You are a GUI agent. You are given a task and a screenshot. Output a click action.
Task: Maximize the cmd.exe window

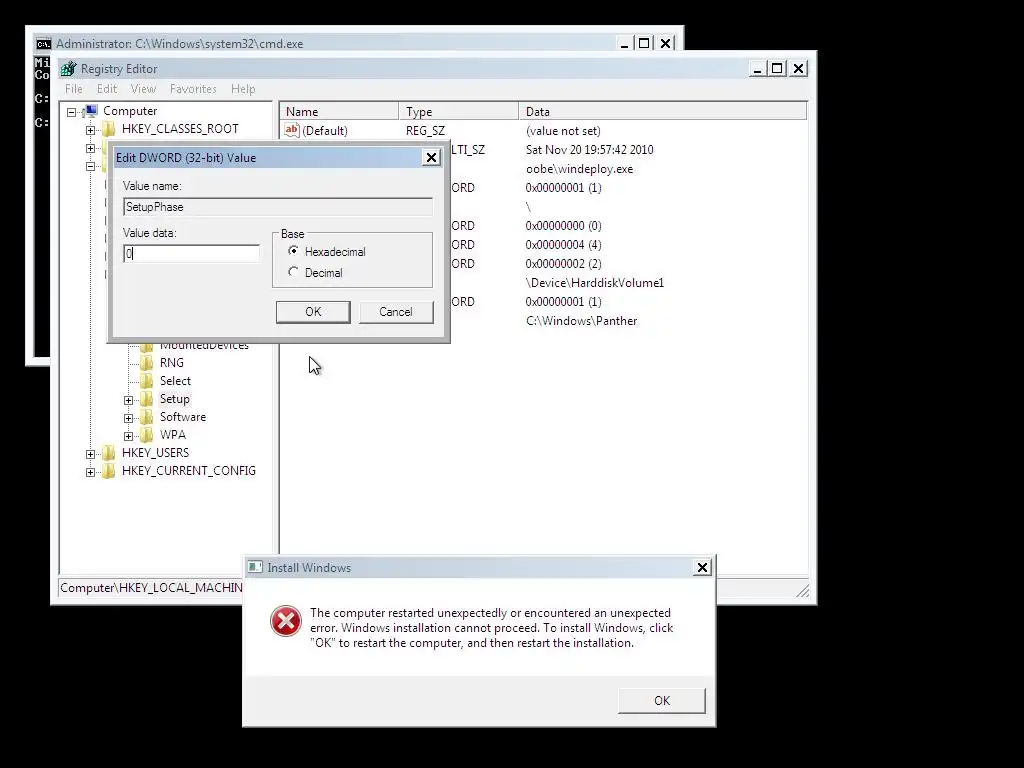(x=644, y=43)
